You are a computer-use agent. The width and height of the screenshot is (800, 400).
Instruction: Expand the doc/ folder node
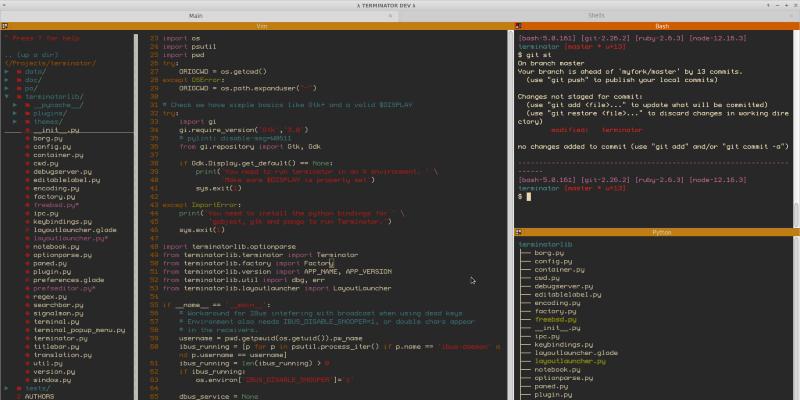coord(32,79)
